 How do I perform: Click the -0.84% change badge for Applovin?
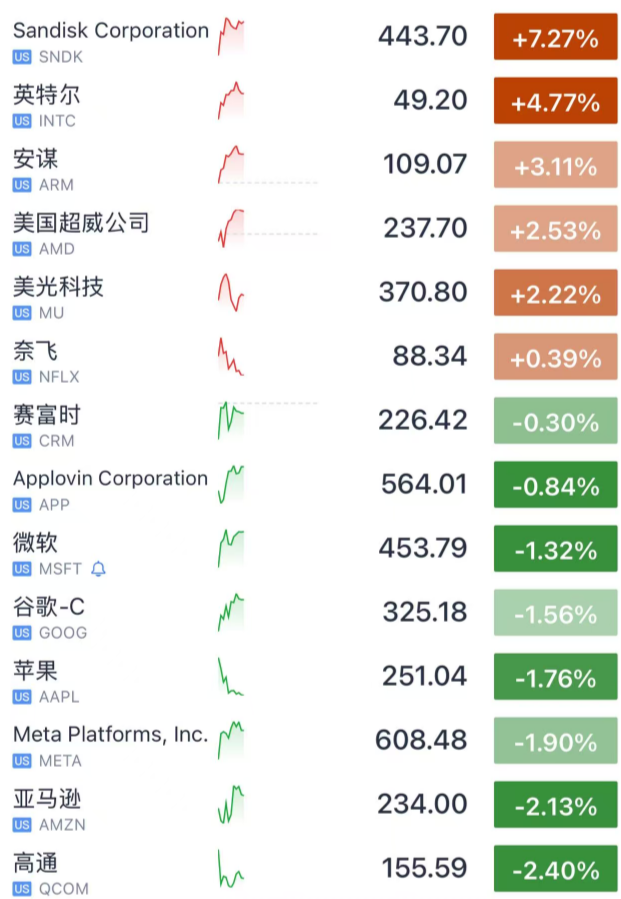[555, 486]
